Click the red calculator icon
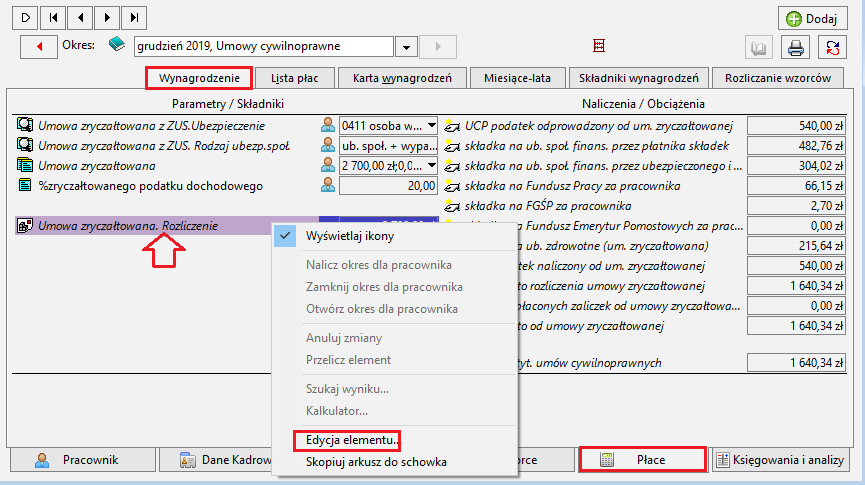 [x=599, y=46]
